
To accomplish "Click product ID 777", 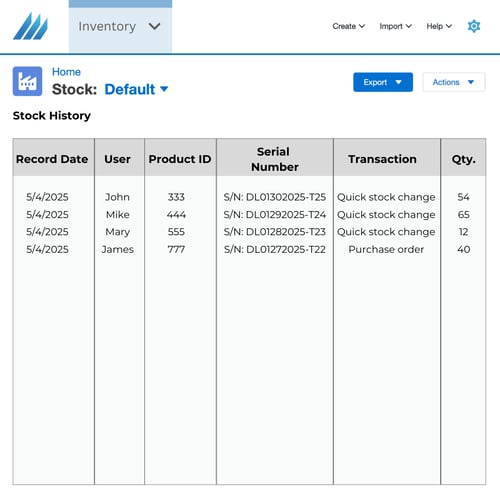I will pos(176,249).
